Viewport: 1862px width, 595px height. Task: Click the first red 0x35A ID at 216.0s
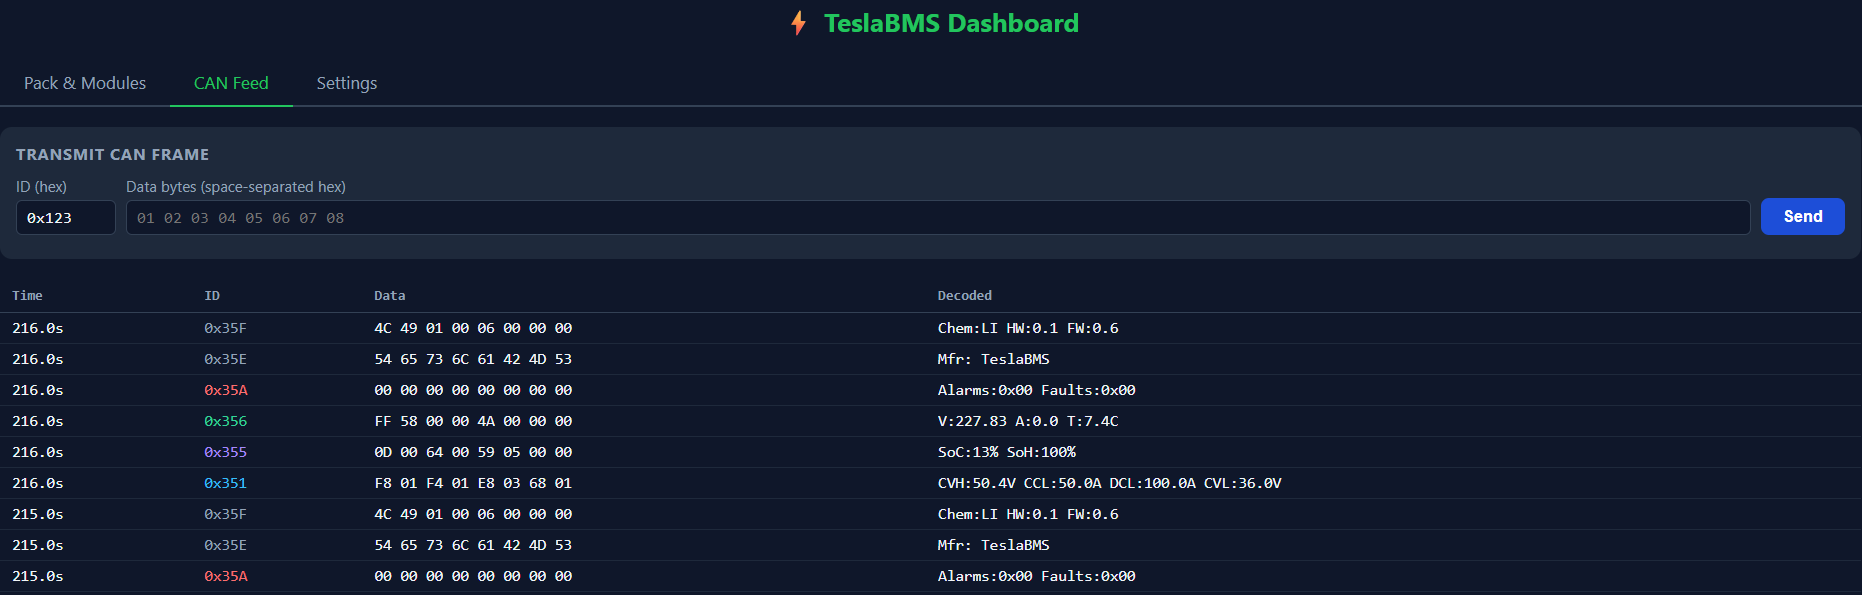point(225,390)
